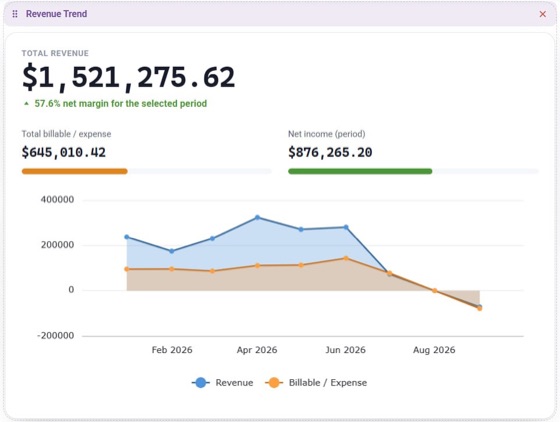Select the Jun 2026 expense data point
560x422 pixels.
(346, 258)
